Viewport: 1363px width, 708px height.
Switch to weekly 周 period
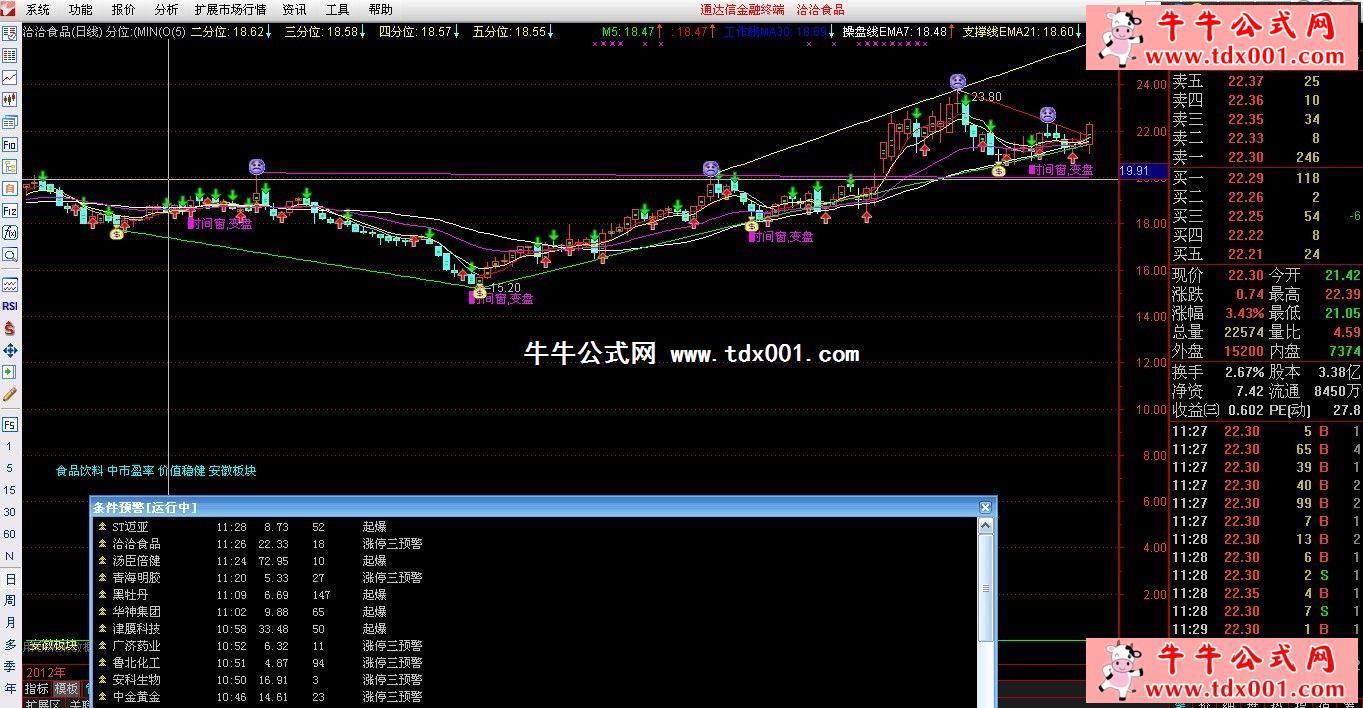coord(10,601)
